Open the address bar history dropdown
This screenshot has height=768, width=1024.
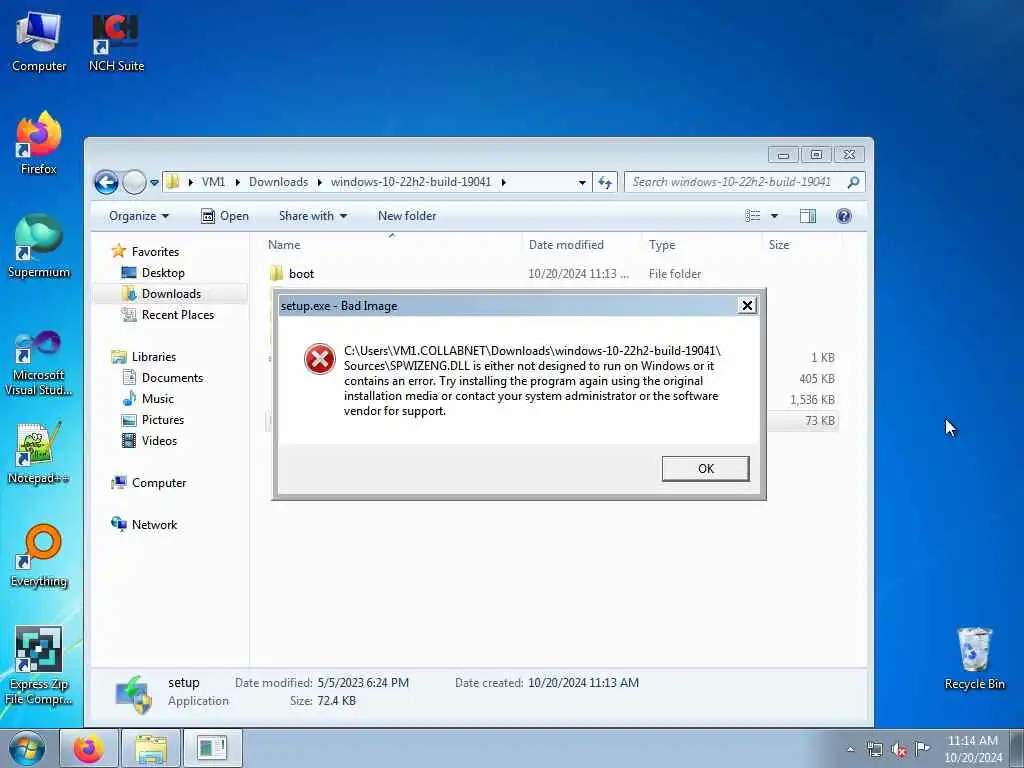(x=582, y=183)
